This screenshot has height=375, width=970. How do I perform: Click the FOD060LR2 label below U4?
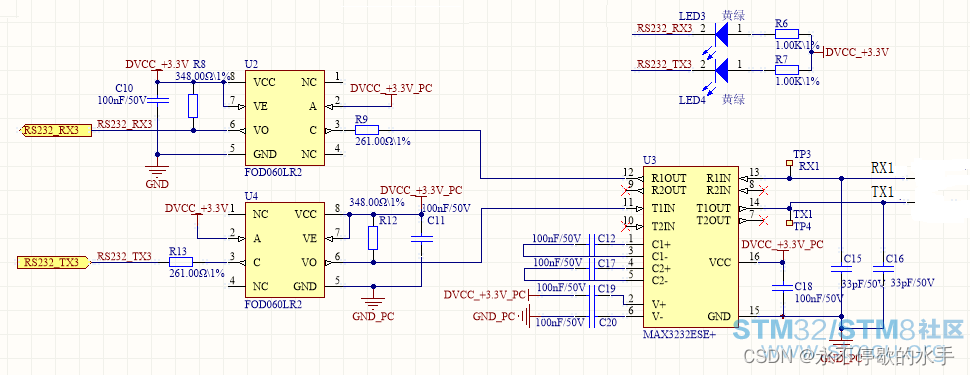pyautogui.click(x=273, y=304)
